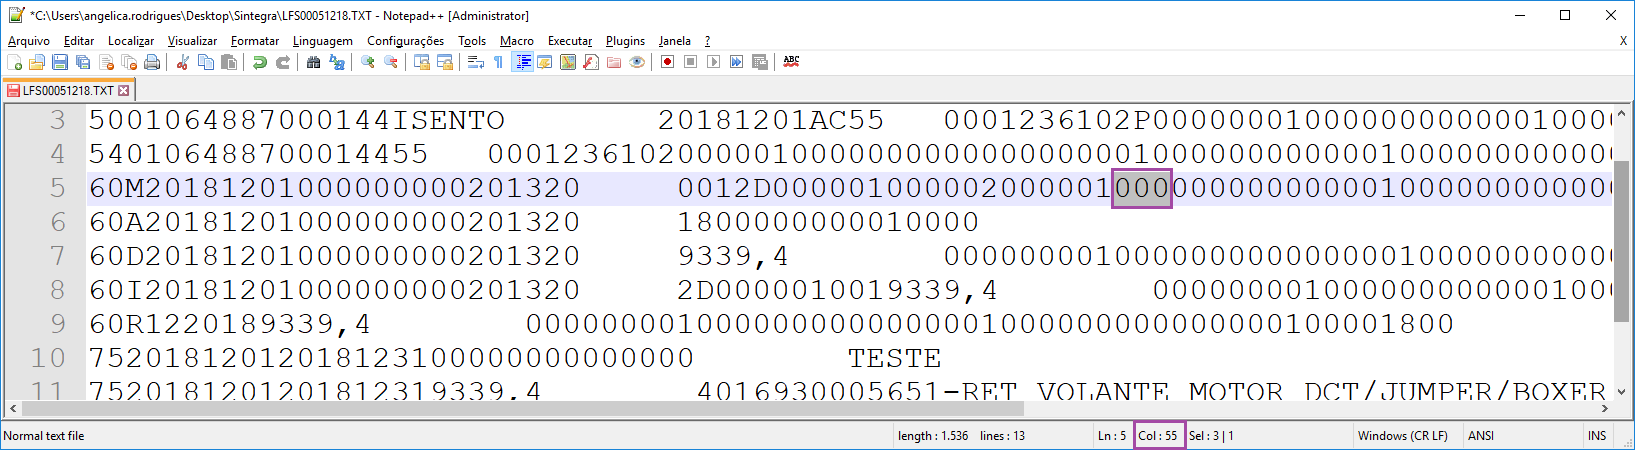Screen dimensions: 1635x450
Task: Open the Editar menu
Action: point(79,41)
